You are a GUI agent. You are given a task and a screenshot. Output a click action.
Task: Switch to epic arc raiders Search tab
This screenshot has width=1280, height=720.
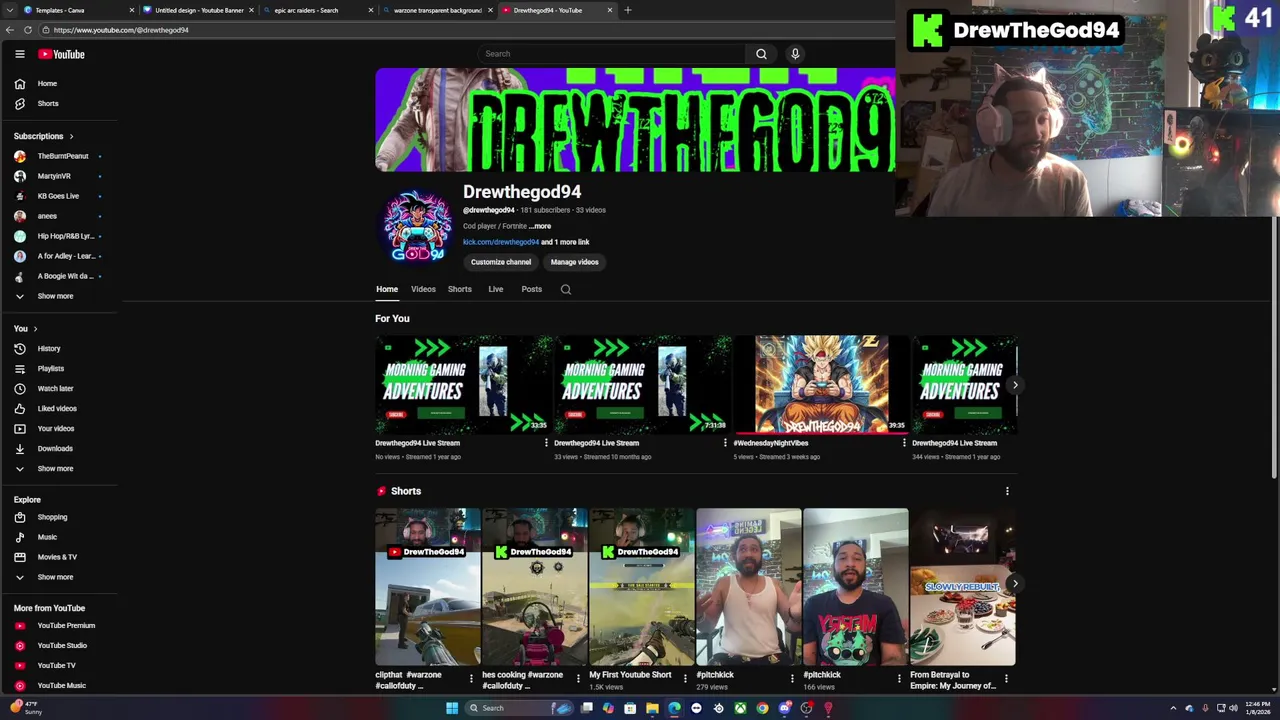pos(318,10)
